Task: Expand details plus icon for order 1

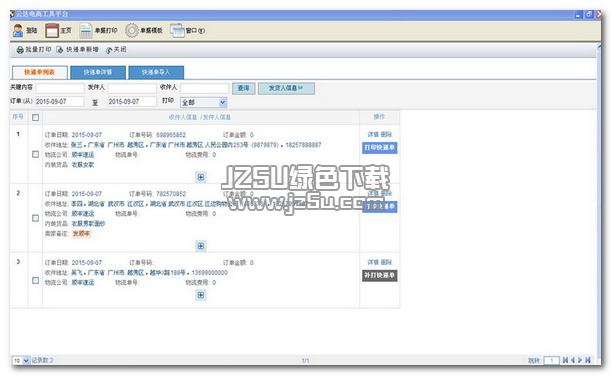Action: pos(201,177)
